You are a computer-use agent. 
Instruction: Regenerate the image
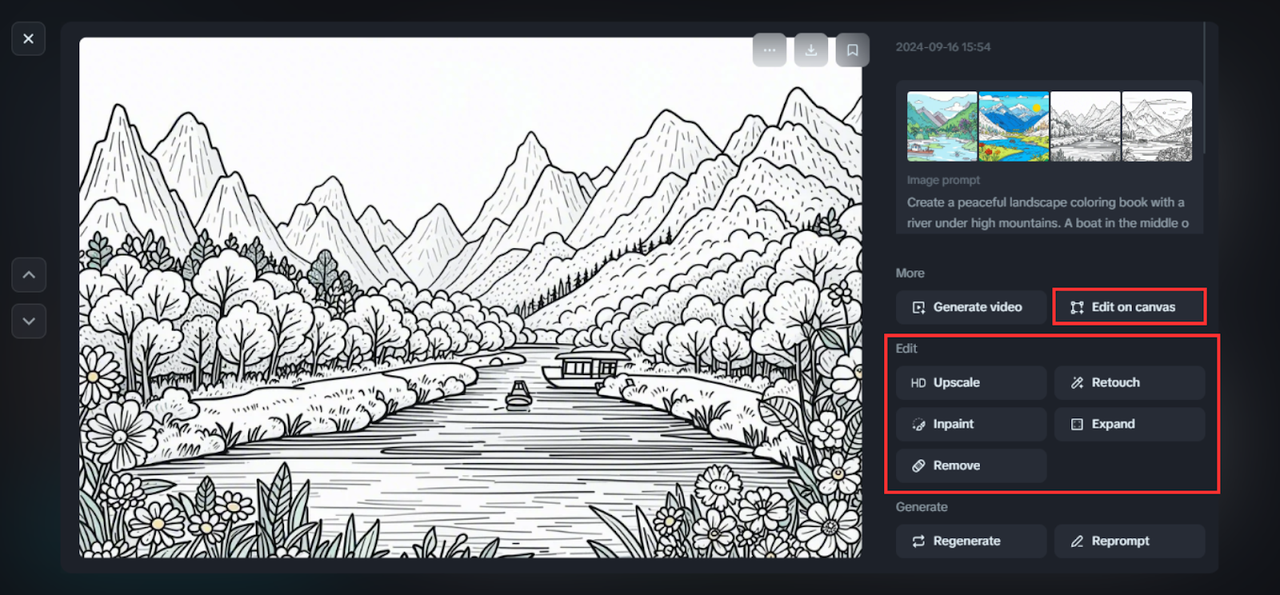(971, 541)
